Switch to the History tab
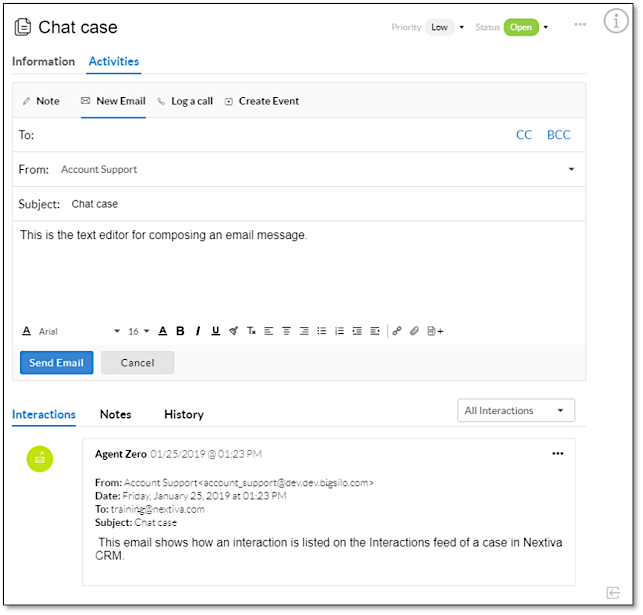 tap(183, 414)
